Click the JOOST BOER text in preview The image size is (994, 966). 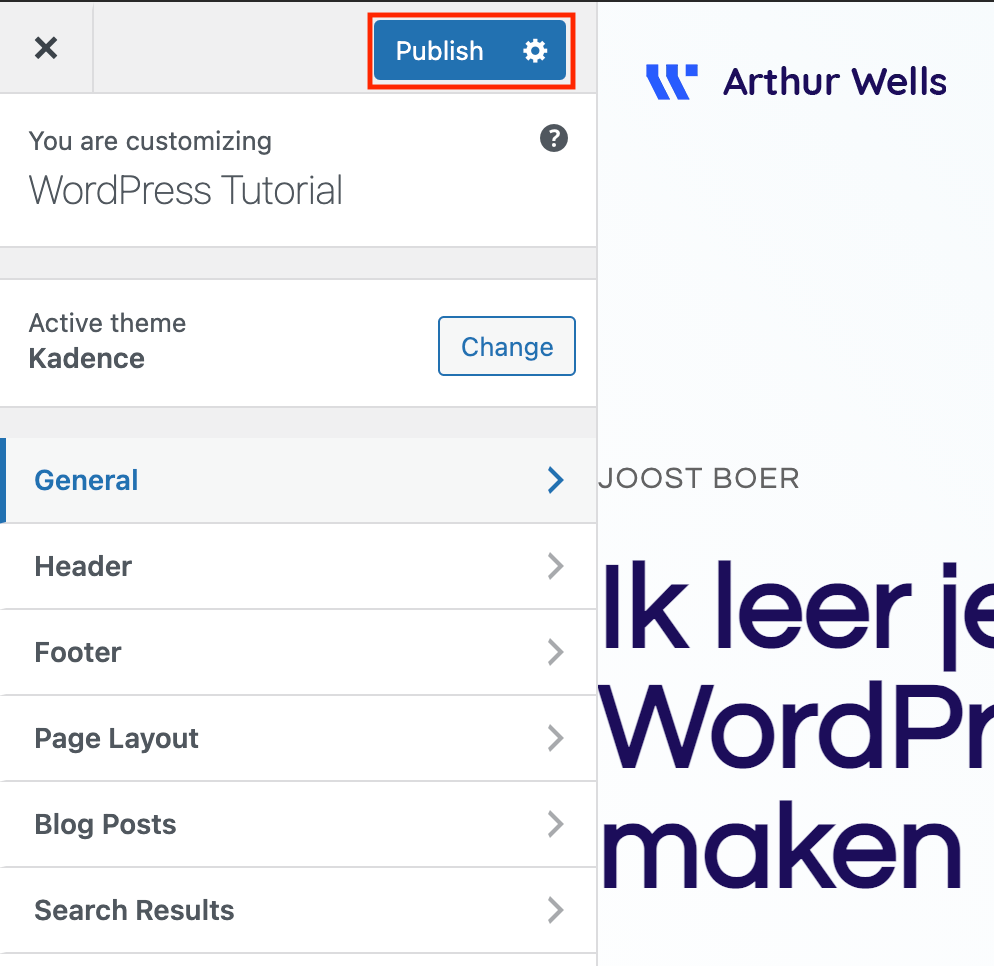point(698,478)
